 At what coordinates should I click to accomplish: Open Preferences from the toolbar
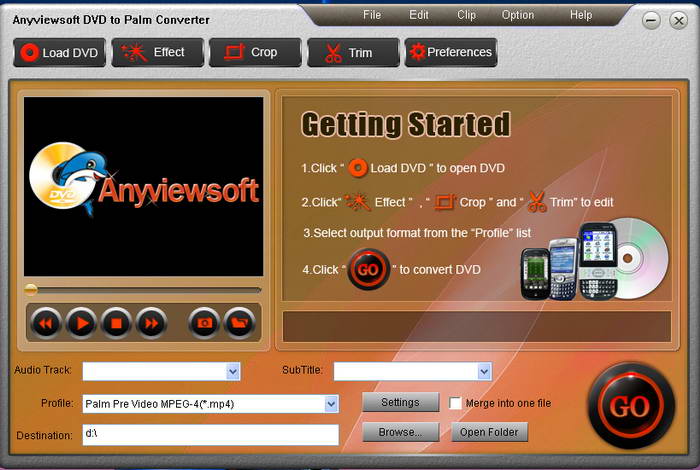451,53
